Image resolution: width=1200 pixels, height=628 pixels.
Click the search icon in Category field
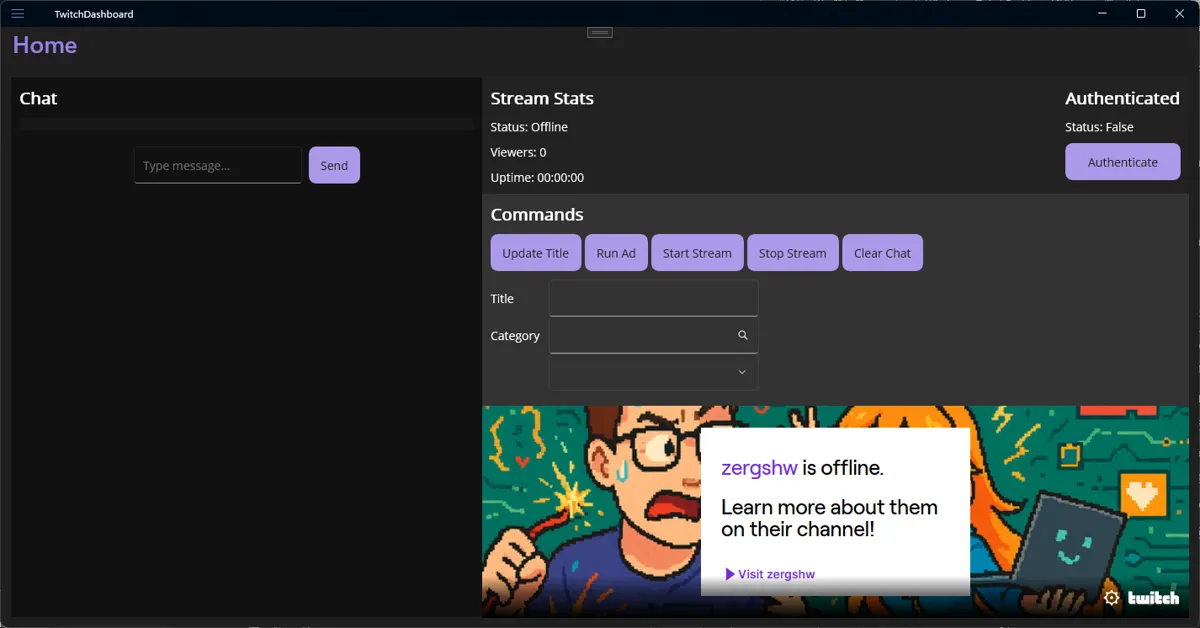[743, 335]
